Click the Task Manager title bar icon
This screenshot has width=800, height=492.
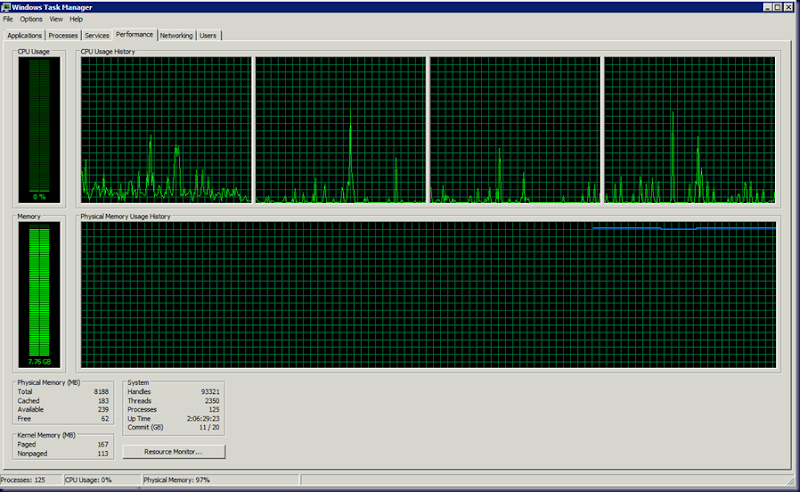point(6,7)
